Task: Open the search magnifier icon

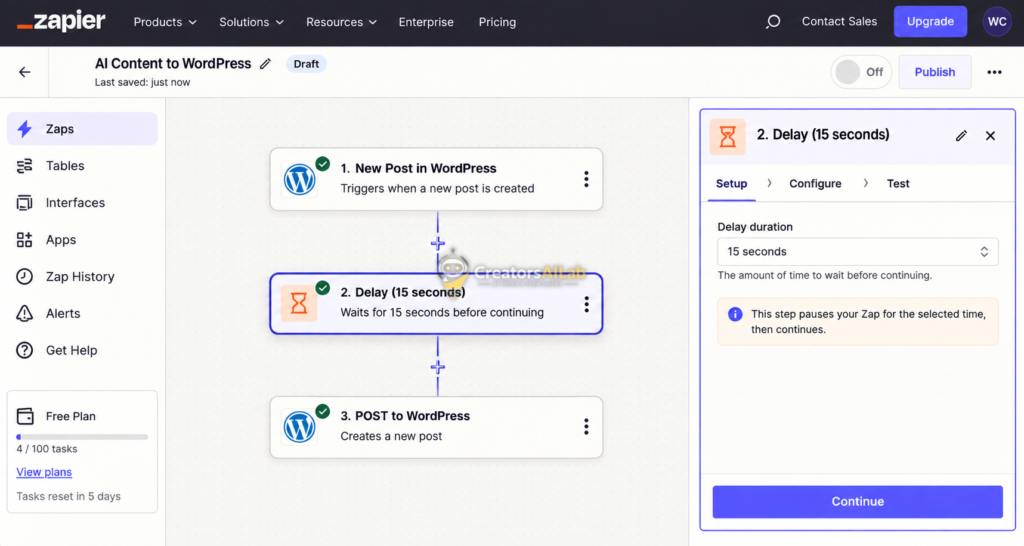Action: pos(773,22)
